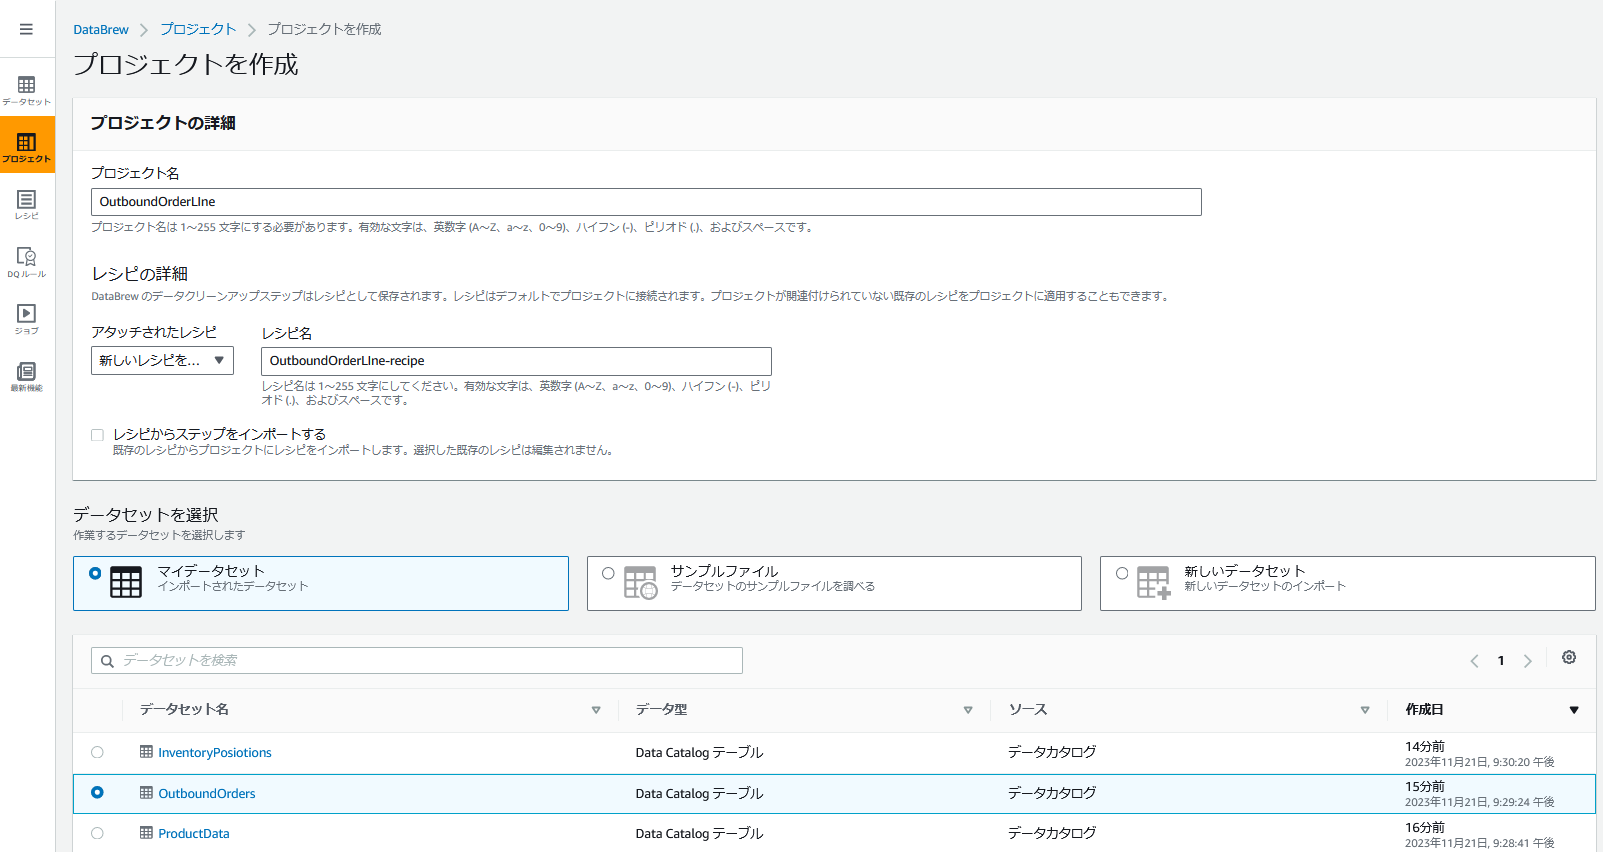The width and height of the screenshot is (1603, 852).
Task: Open Projects in the sidebar
Action: tap(27, 146)
